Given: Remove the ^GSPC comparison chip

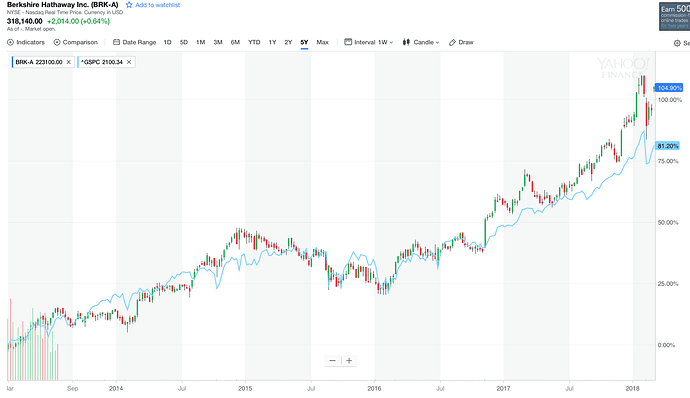Looking at the screenshot, I should pos(129,62).
